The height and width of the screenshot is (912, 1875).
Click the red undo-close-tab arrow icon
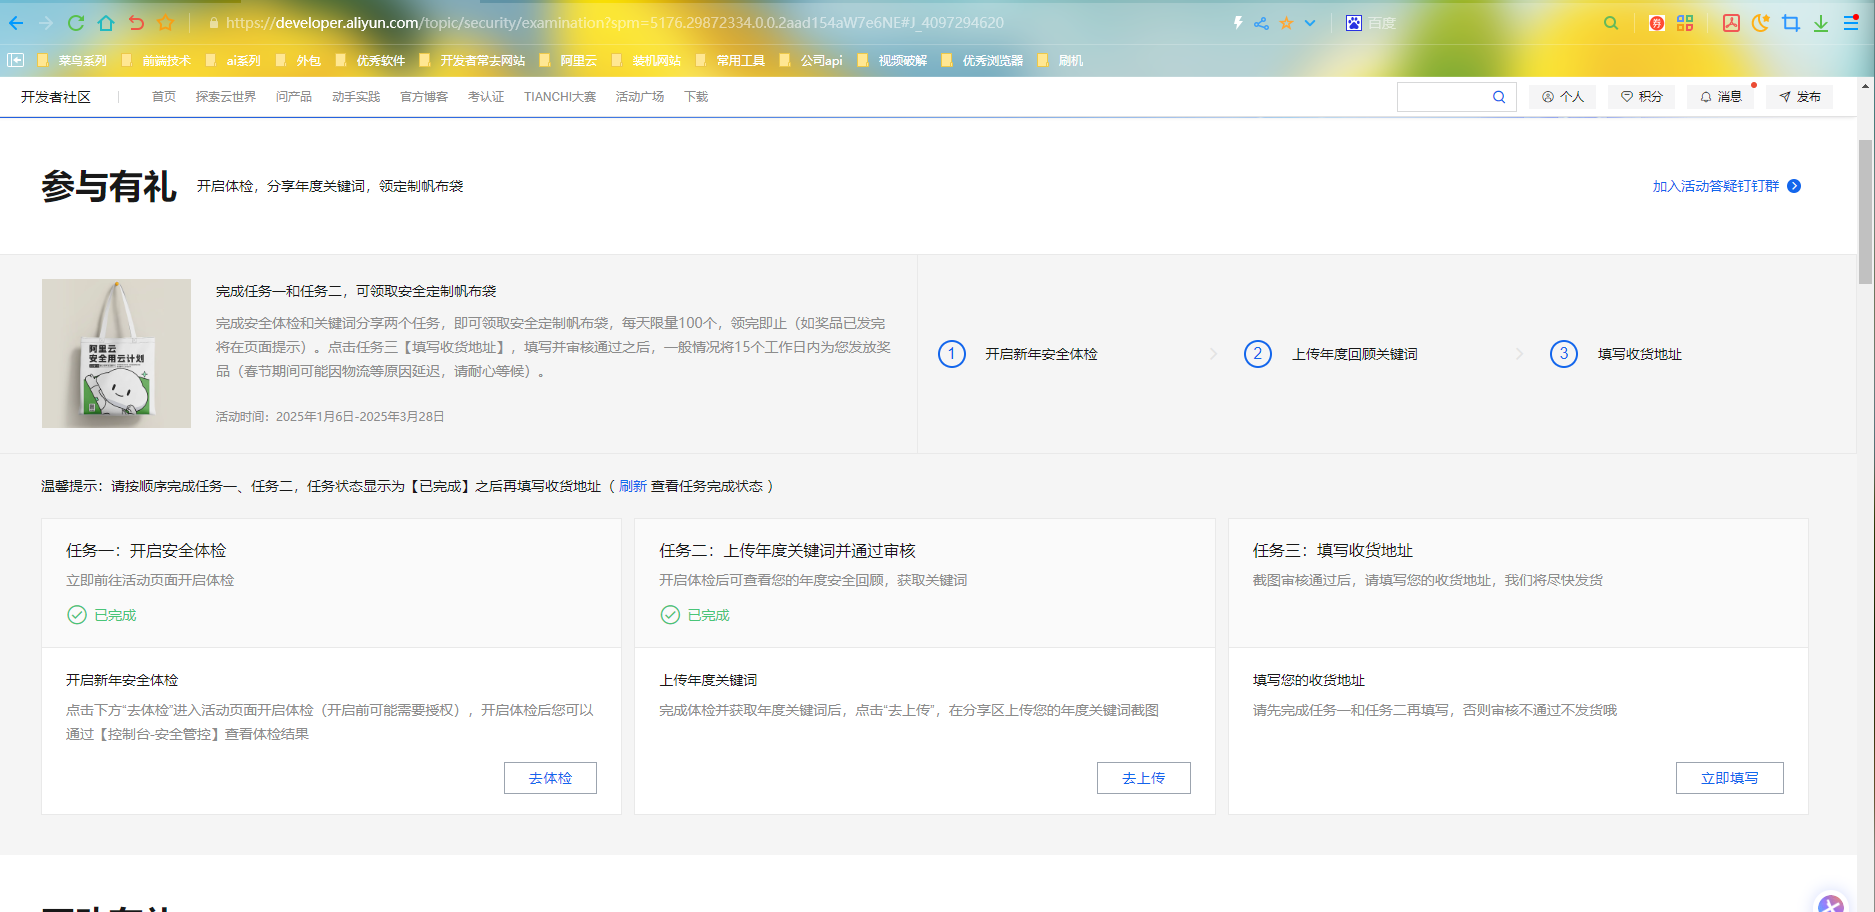pos(136,23)
